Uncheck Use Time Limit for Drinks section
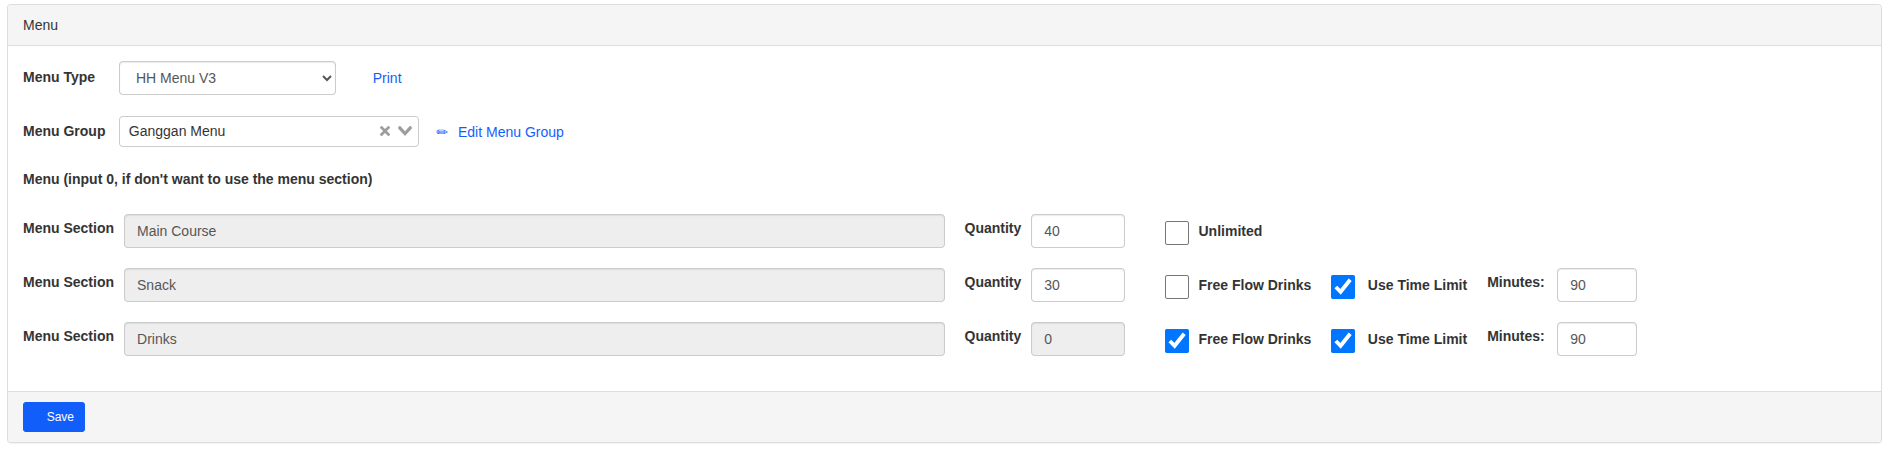 pos(1343,340)
